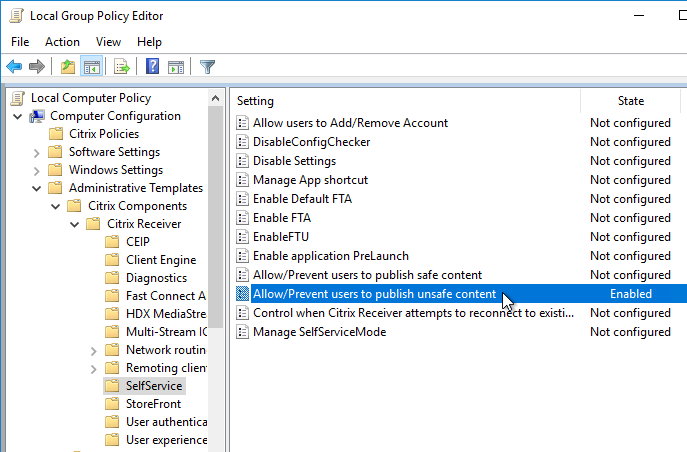Expand the Network routing node
This screenshot has height=452, width=687.
[93, 350]
